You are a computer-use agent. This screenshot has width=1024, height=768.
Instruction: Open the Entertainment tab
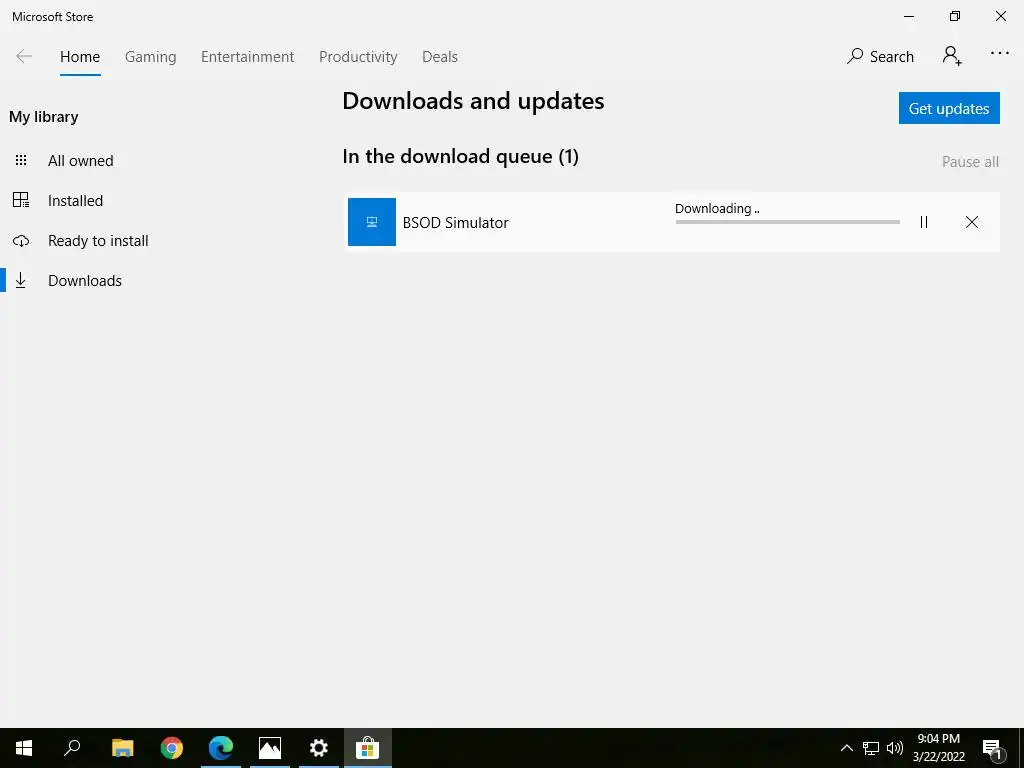click(x=248, y=57)
